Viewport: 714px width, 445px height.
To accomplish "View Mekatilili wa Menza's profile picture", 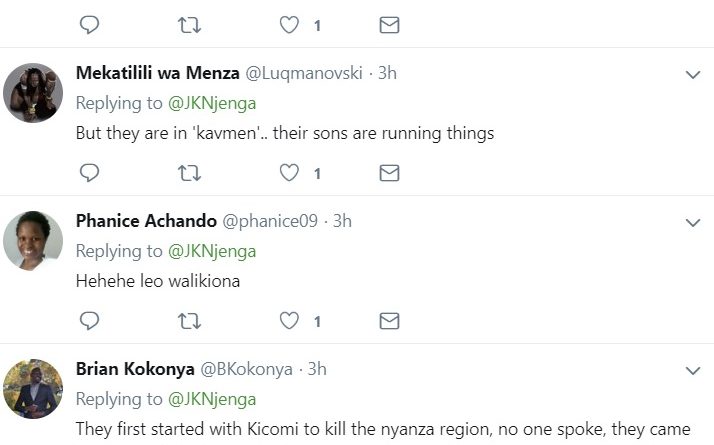I will pos(33,93).
